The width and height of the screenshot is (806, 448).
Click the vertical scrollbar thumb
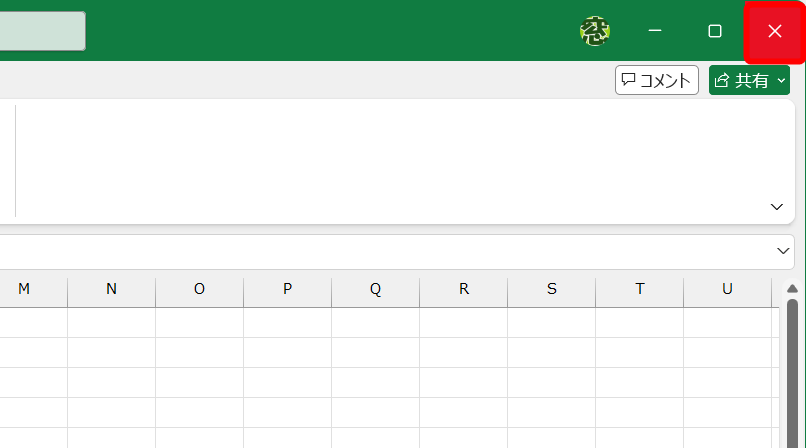coord(792,374)
